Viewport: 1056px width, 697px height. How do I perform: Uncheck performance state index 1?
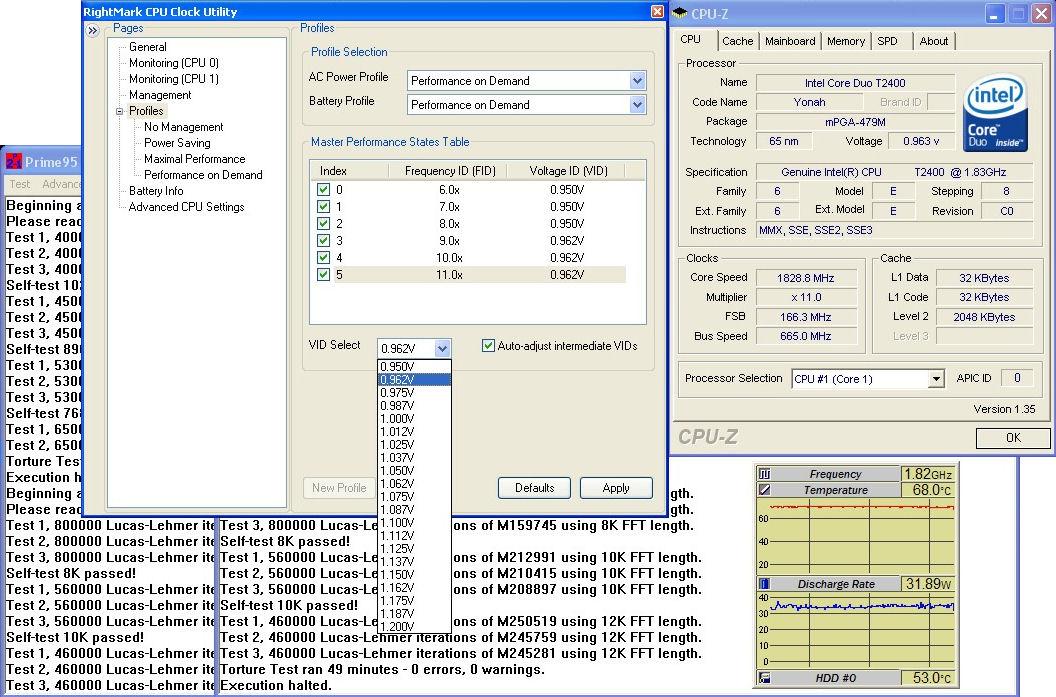click(323, 207)
